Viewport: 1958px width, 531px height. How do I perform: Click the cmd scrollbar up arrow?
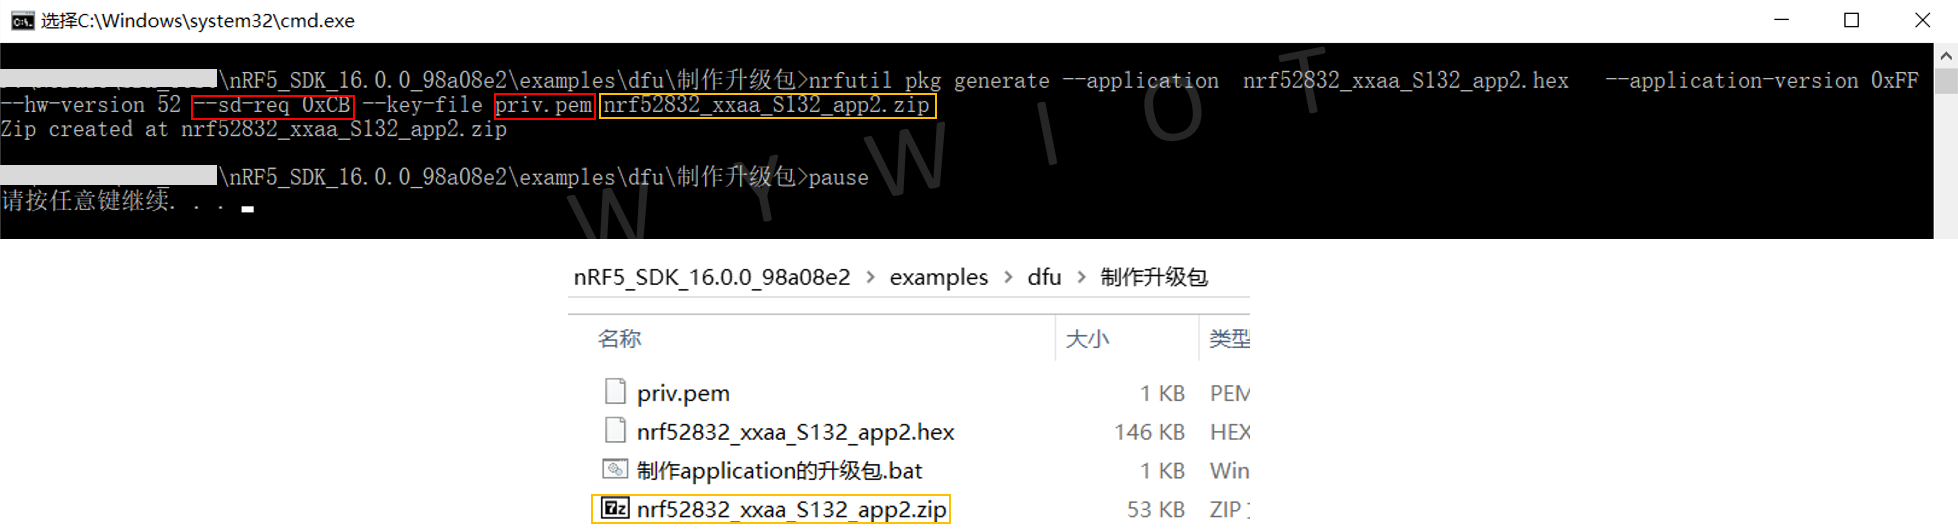point(1945,55)
